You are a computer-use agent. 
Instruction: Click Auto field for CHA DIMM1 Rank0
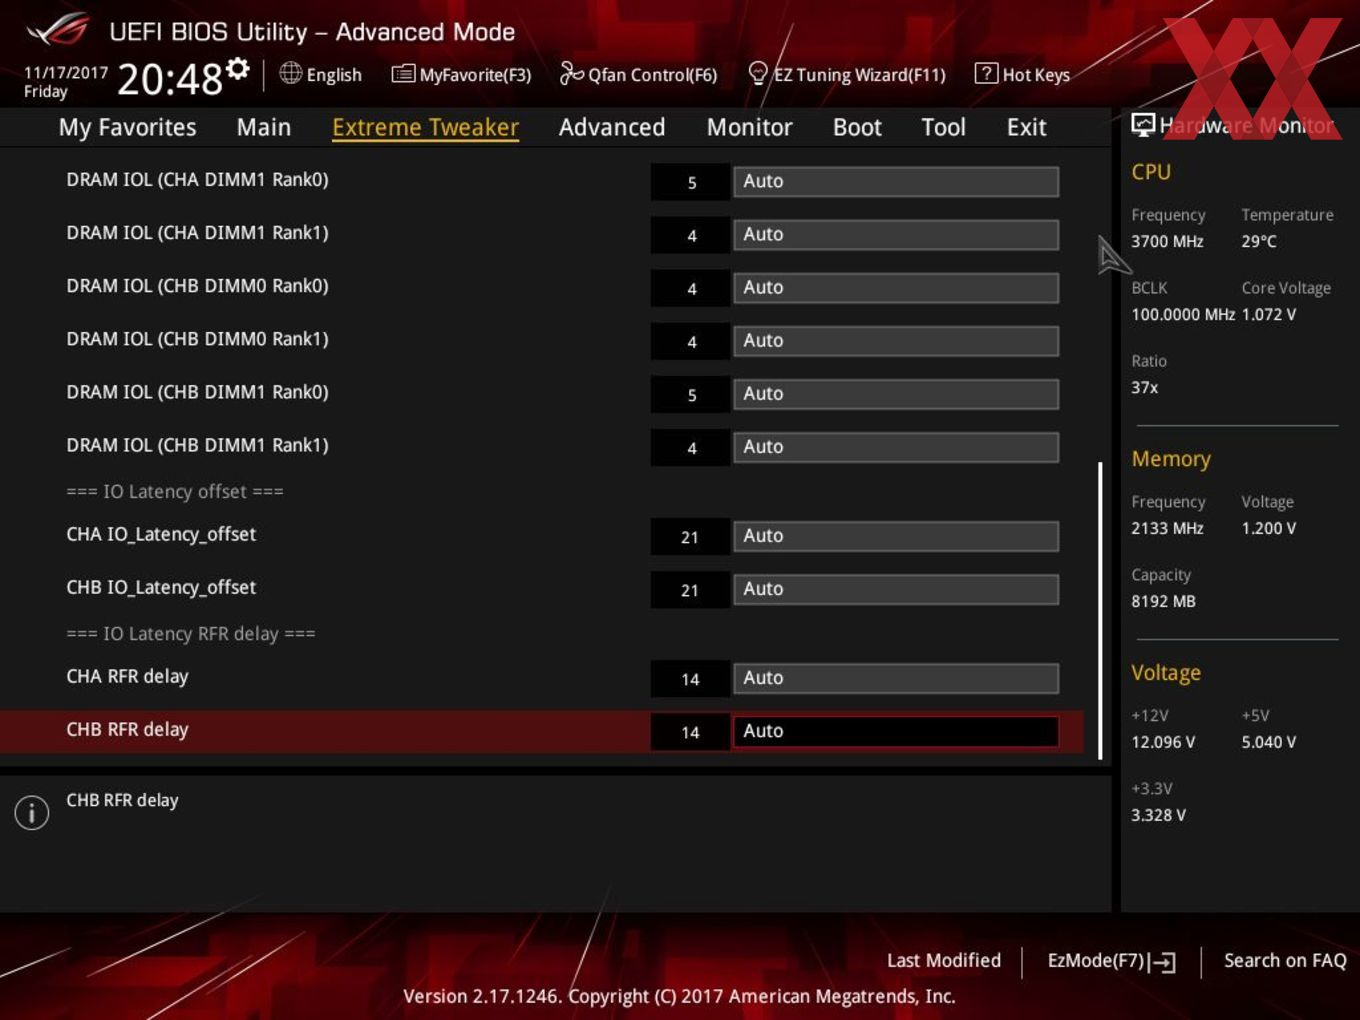[x=896, y=181]
